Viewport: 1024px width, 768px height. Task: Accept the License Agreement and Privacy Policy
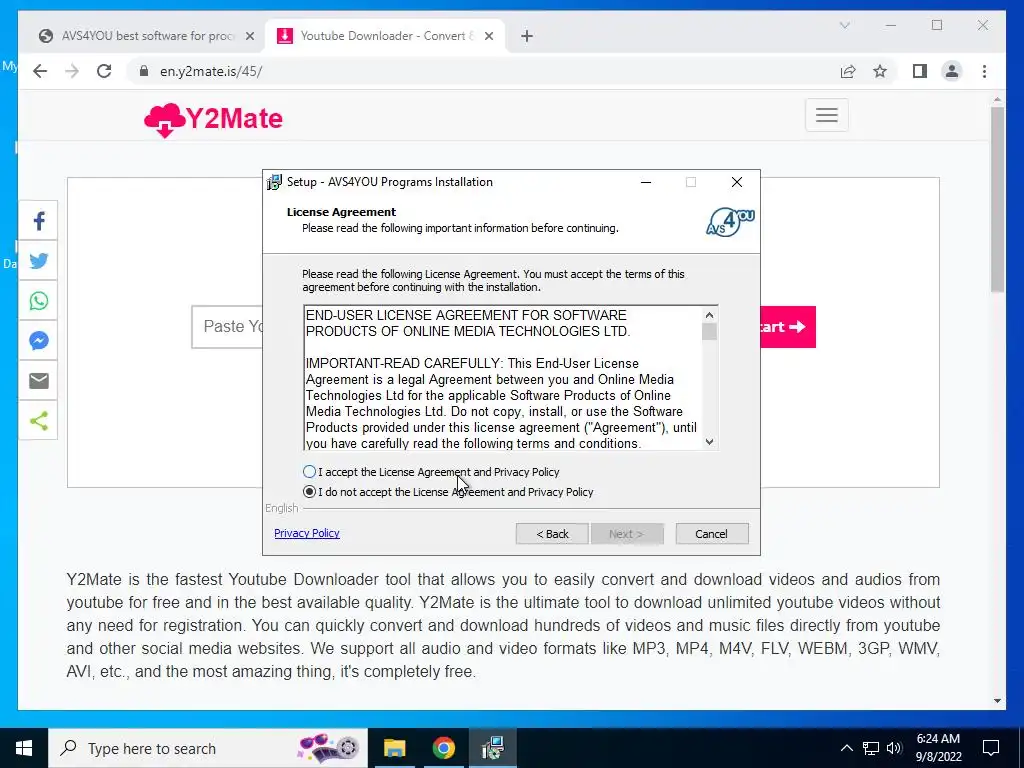pos(431,472)
